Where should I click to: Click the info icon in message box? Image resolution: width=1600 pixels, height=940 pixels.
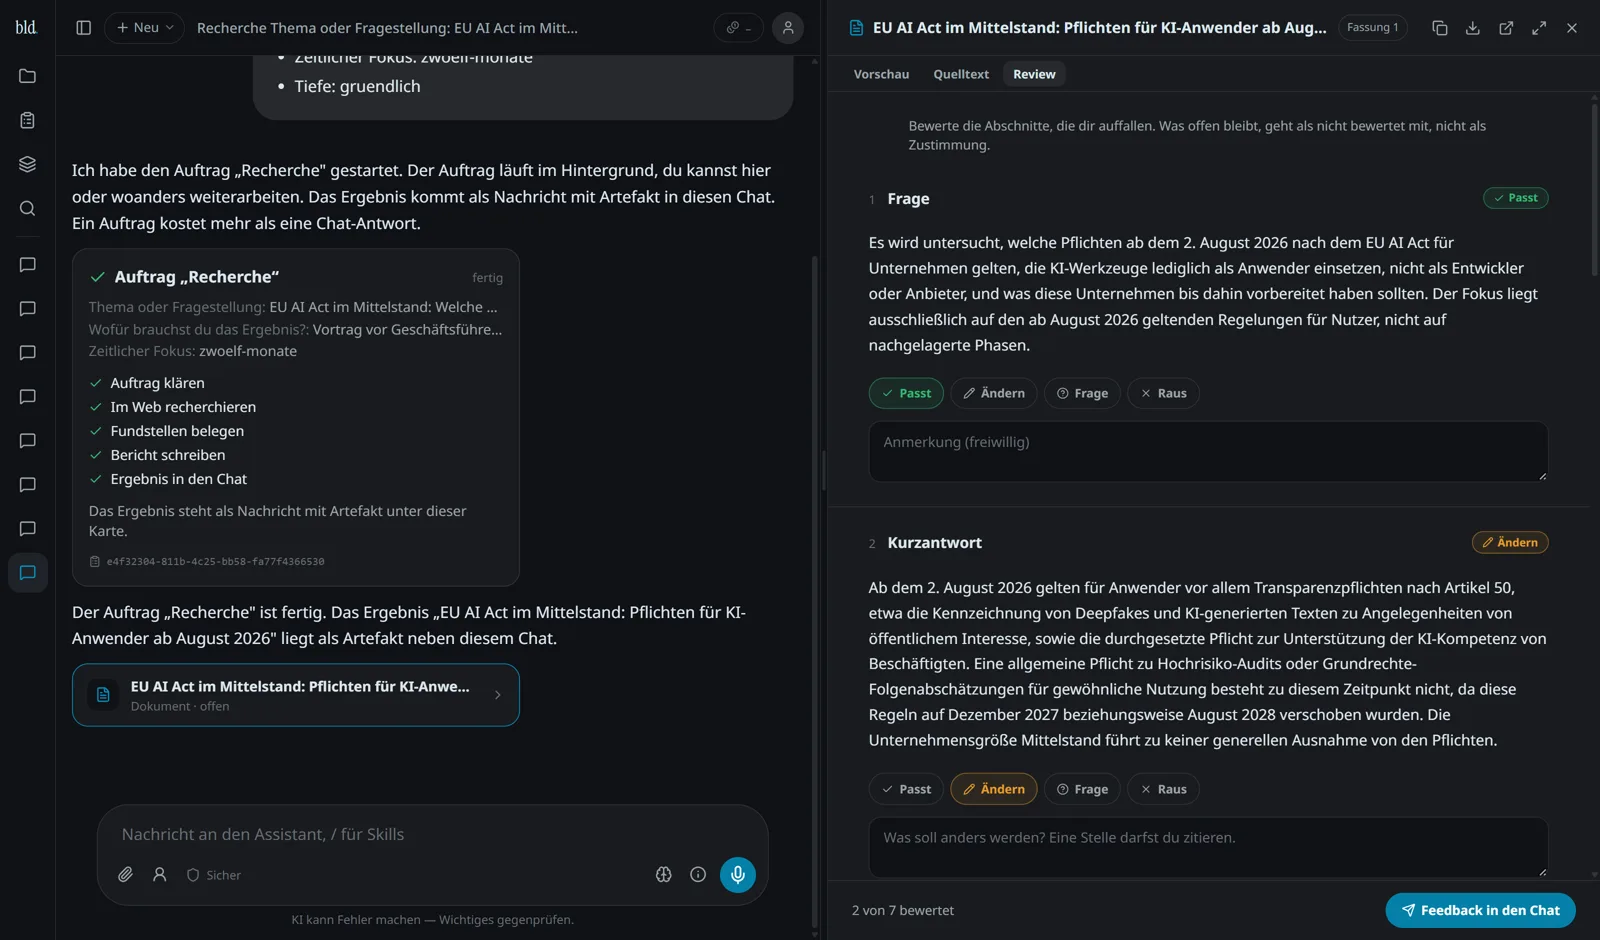[698, 875]
